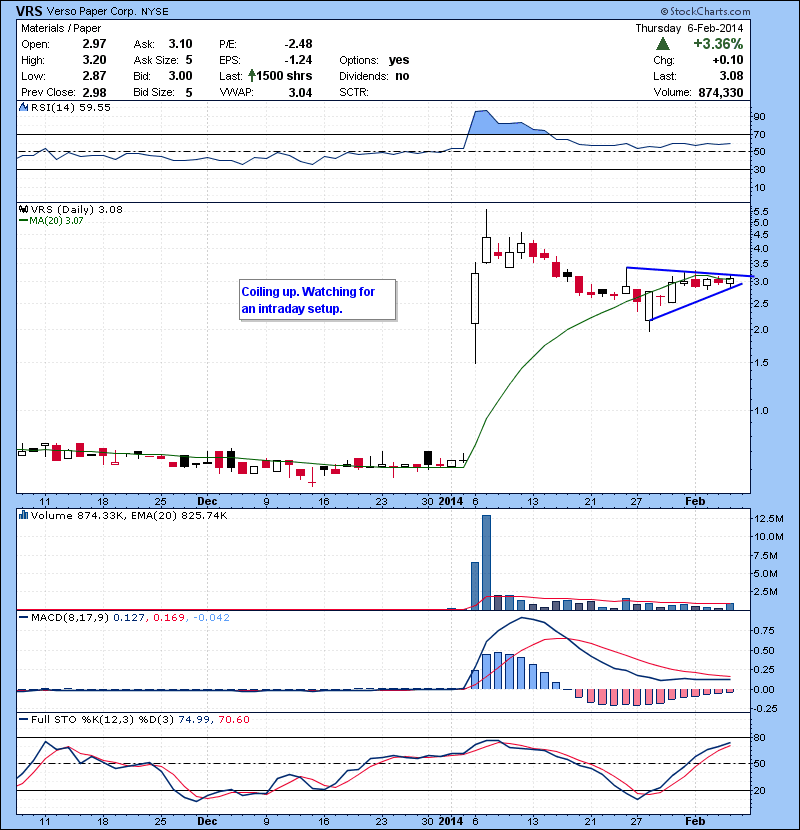
Task: Click the tallest volume bar near Jan 6
Action: pyautogui.click(x=486, y=562)
